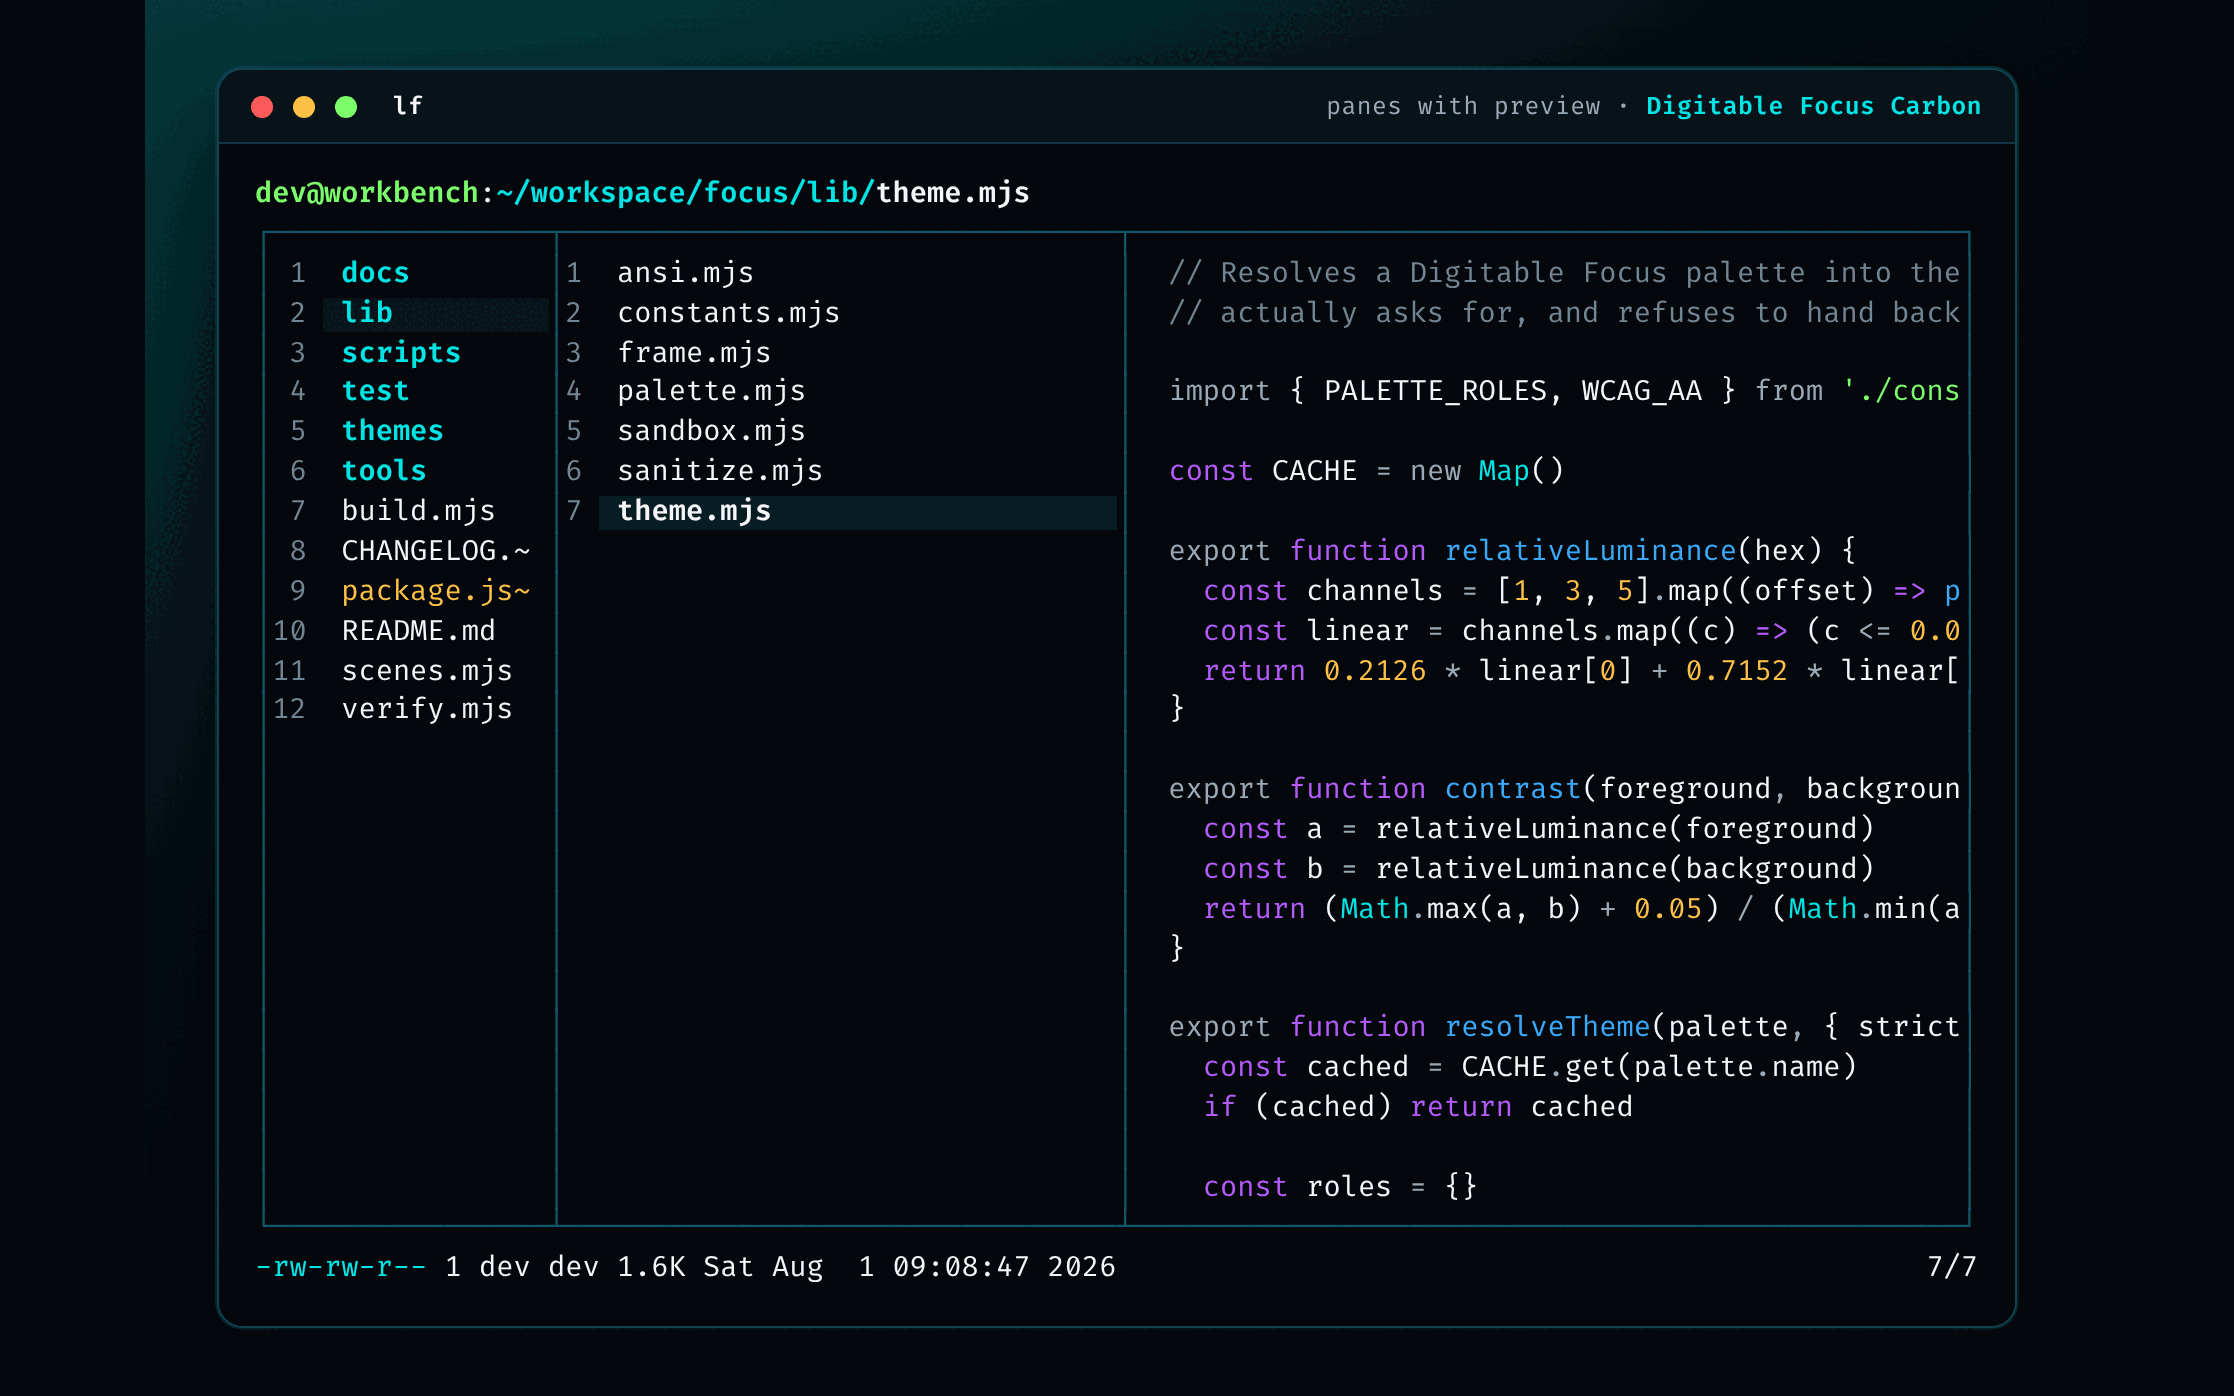Click the lf window title
The width and height of the screenshot is (2234, 1396).
tap(408, 106)
